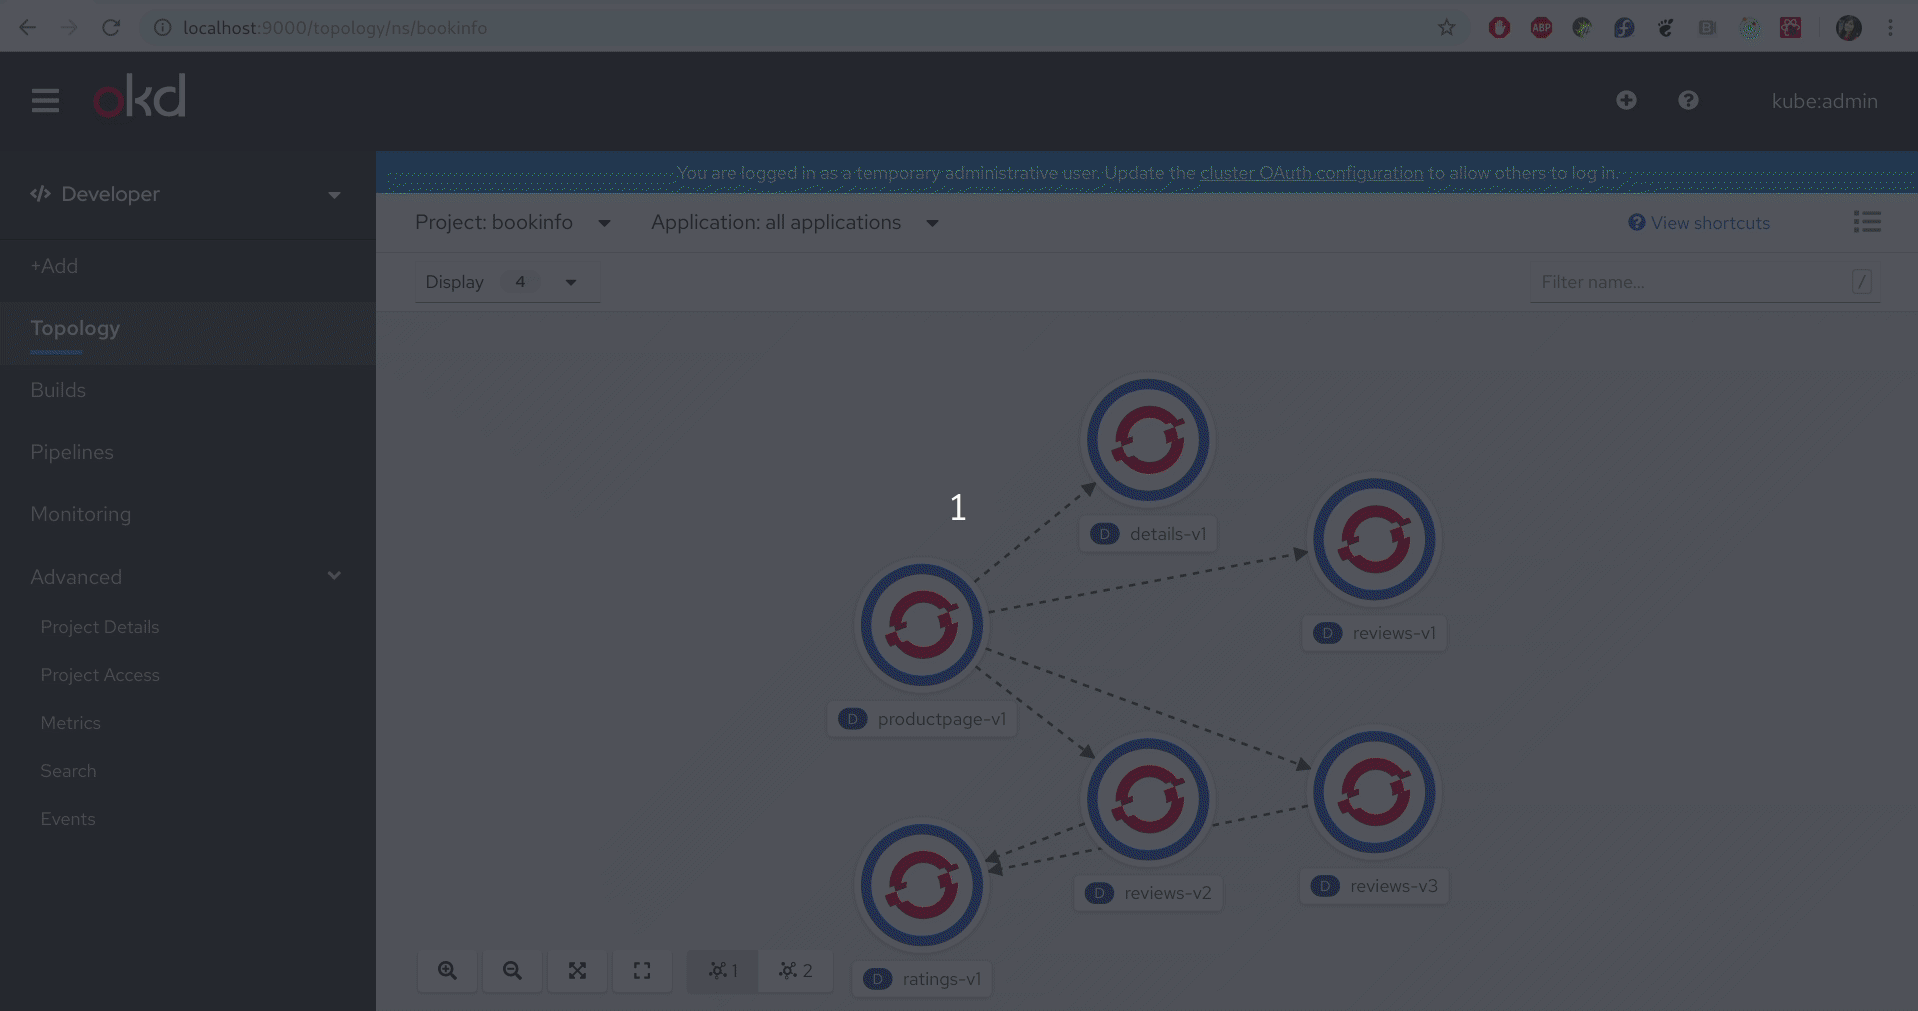This screenshot has width=1918, height=1011.
Task: Open Topology in the sidebar
Action: (x=75, y=328)
